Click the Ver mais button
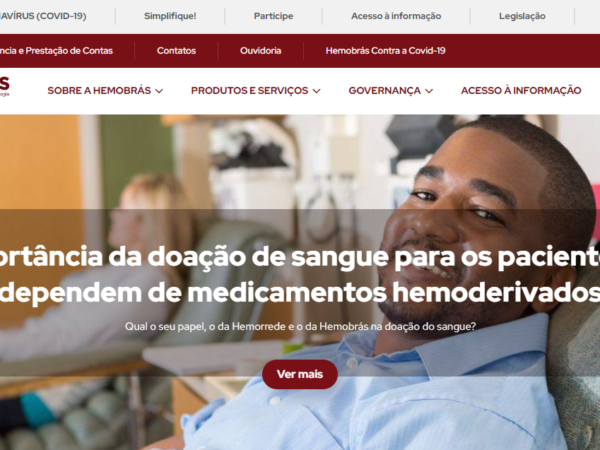Screen dimensions: 600x450 coord(300,374)
